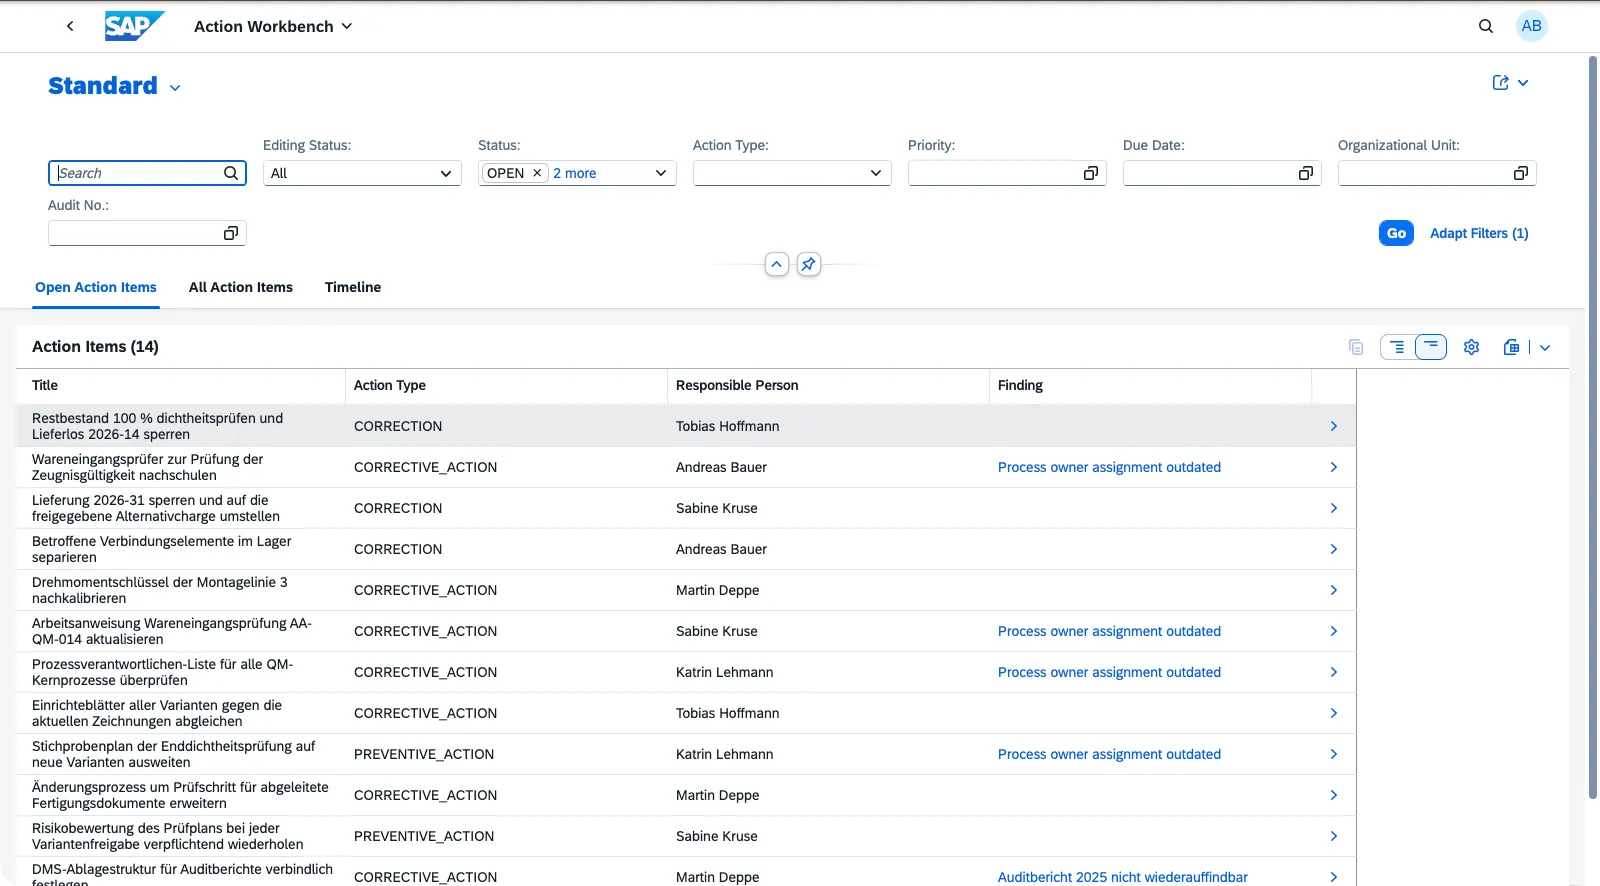Click the Responsible Person column header

828,385
